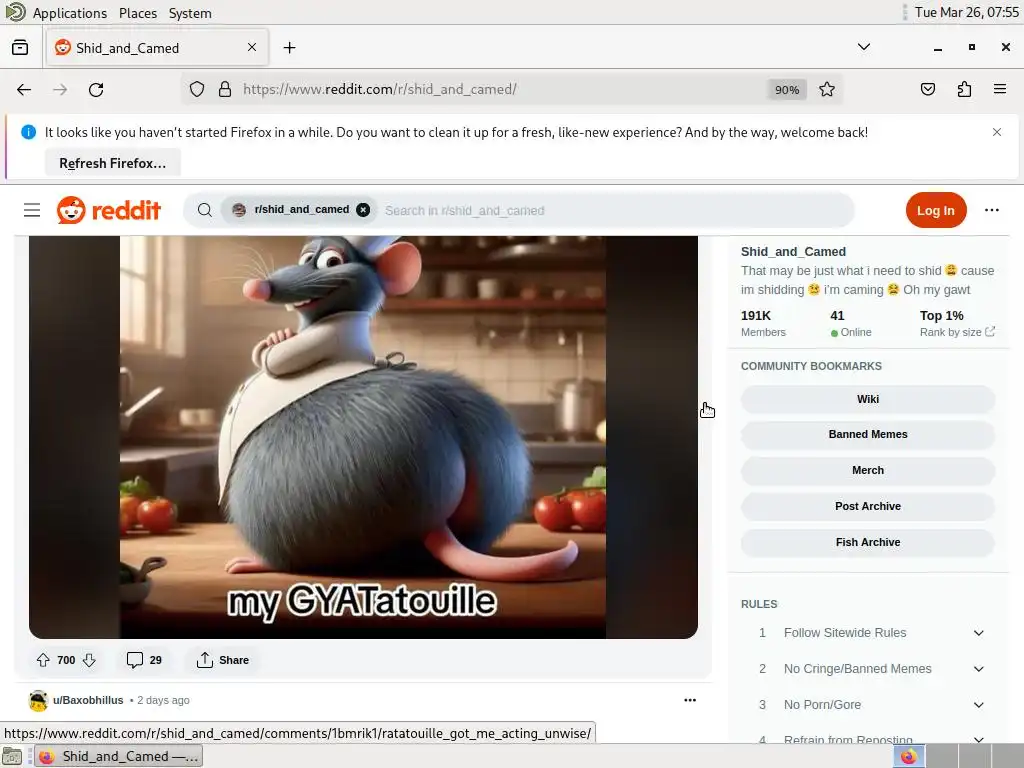Open the overflow menu on u/Baxobhillus post
Image resolution: width=1024 pixels, height=768 pixels.
click(x=690, y=700)
